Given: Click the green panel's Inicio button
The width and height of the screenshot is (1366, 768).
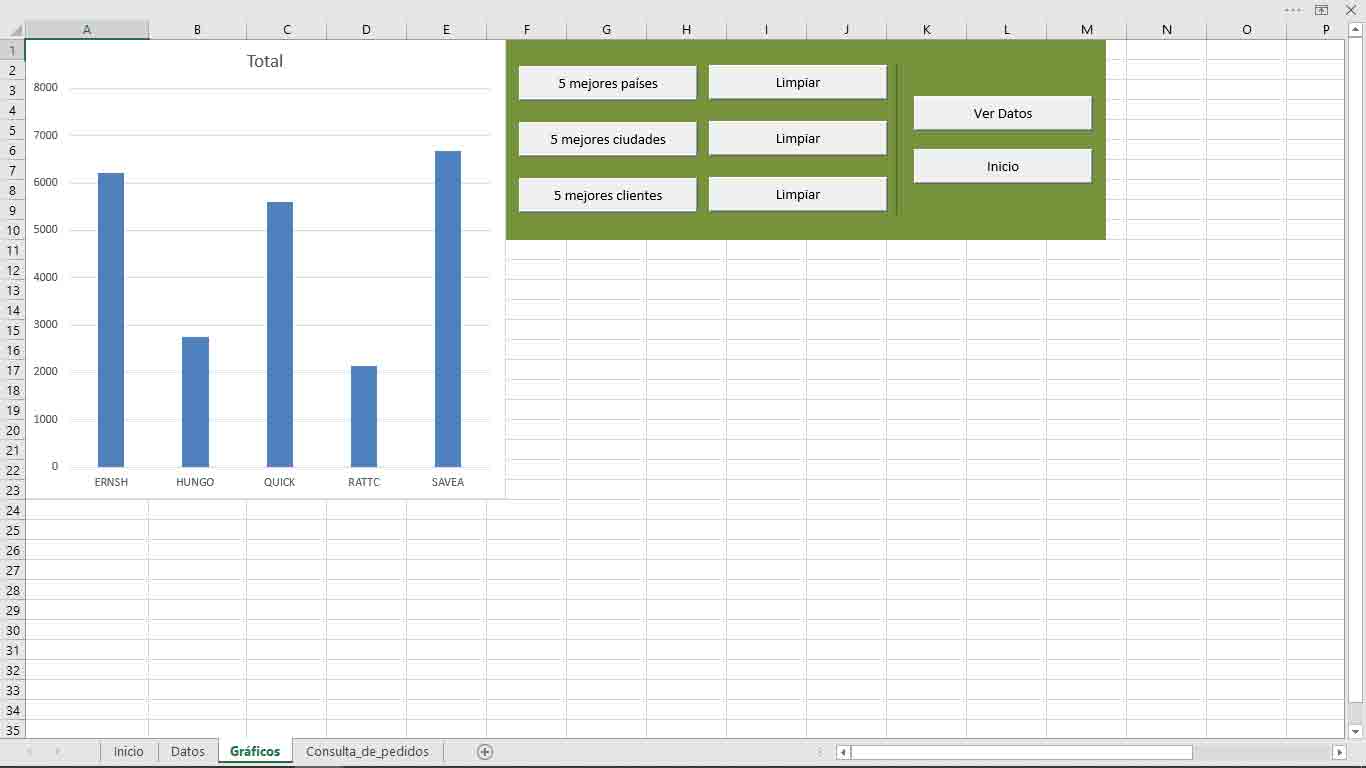Looking at the screenshot, I should [x=1002, y=166].
